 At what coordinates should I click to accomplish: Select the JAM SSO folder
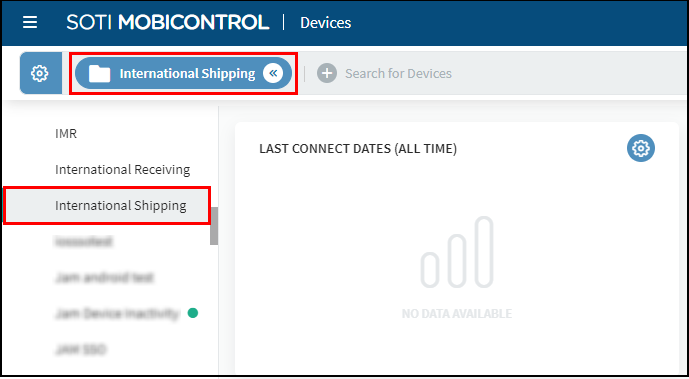coord(80,350)
